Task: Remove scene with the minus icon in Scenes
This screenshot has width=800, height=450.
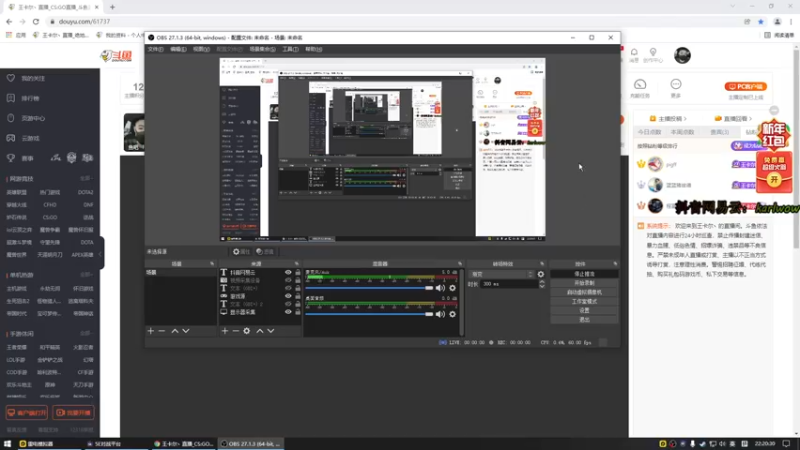Action: click(x=162, y=331)
